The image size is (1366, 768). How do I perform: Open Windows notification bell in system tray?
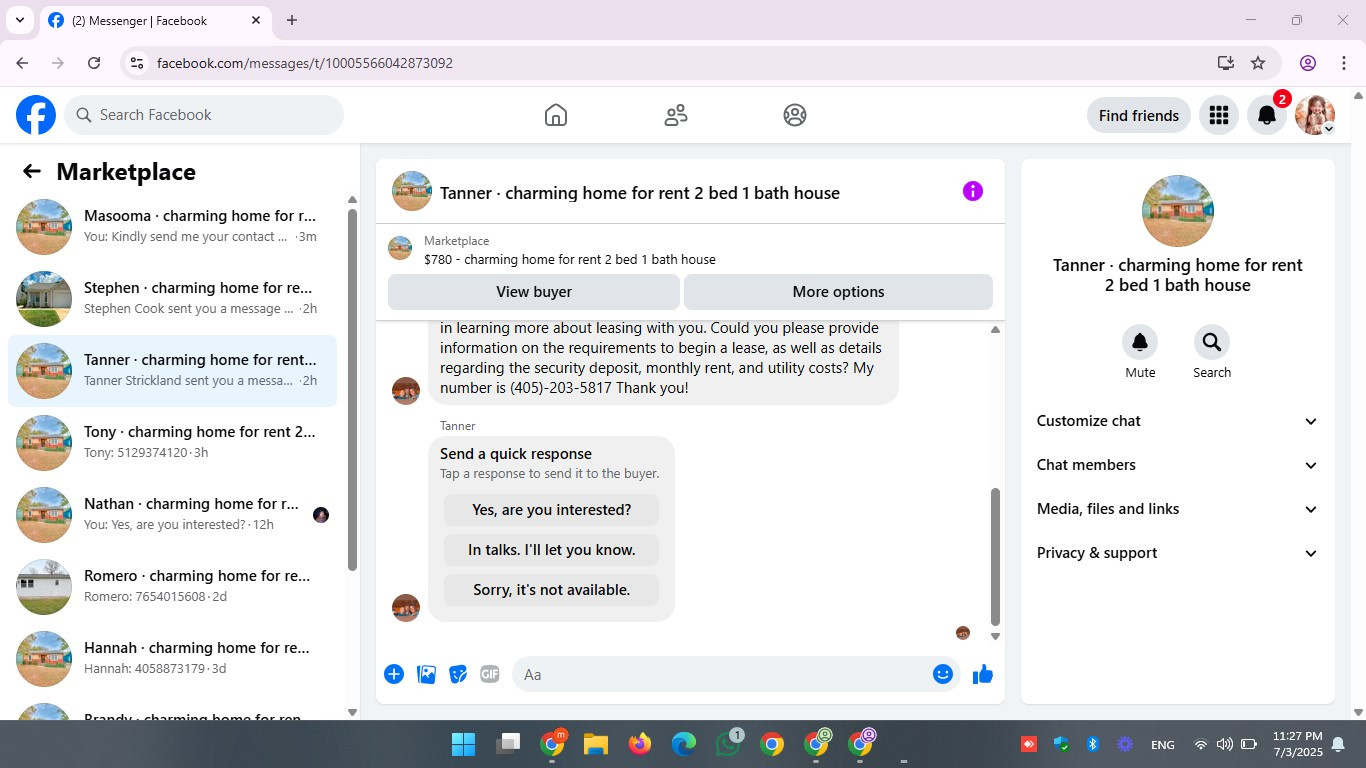click(1339, 744)
